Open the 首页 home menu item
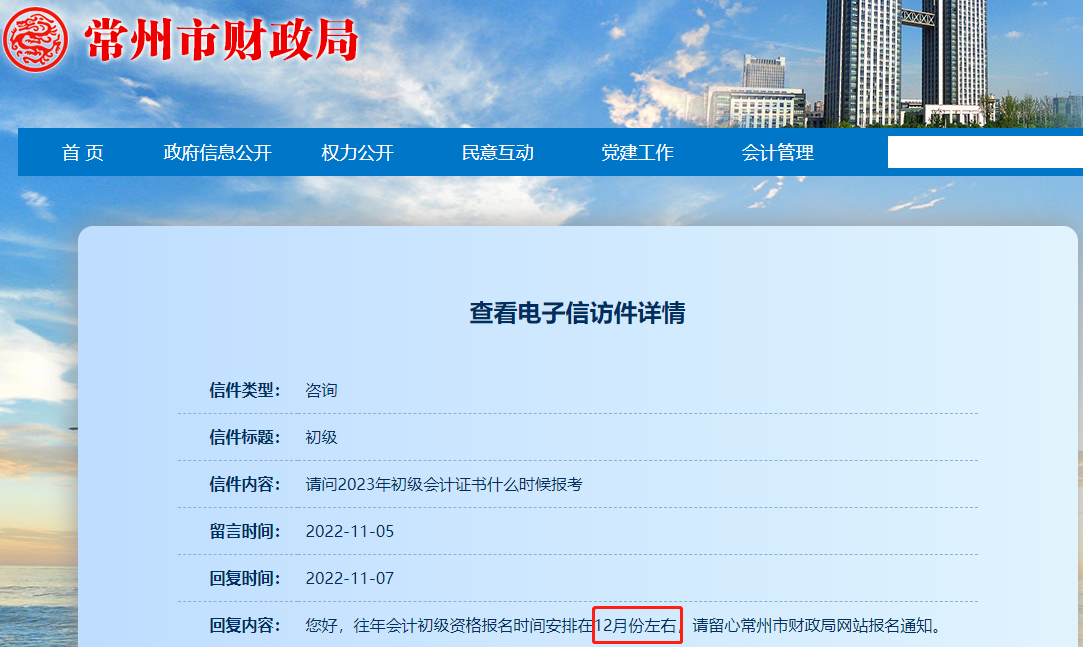This screenshot has height=647, width=1083. [x=83, y=153]
